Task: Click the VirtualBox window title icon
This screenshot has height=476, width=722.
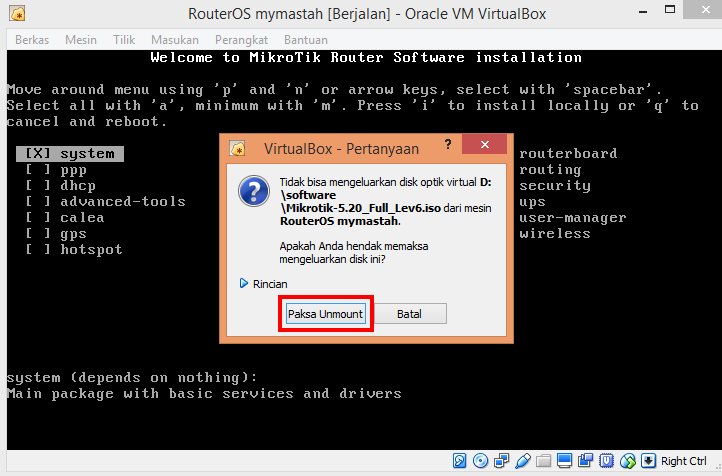Action: (17, 13)
